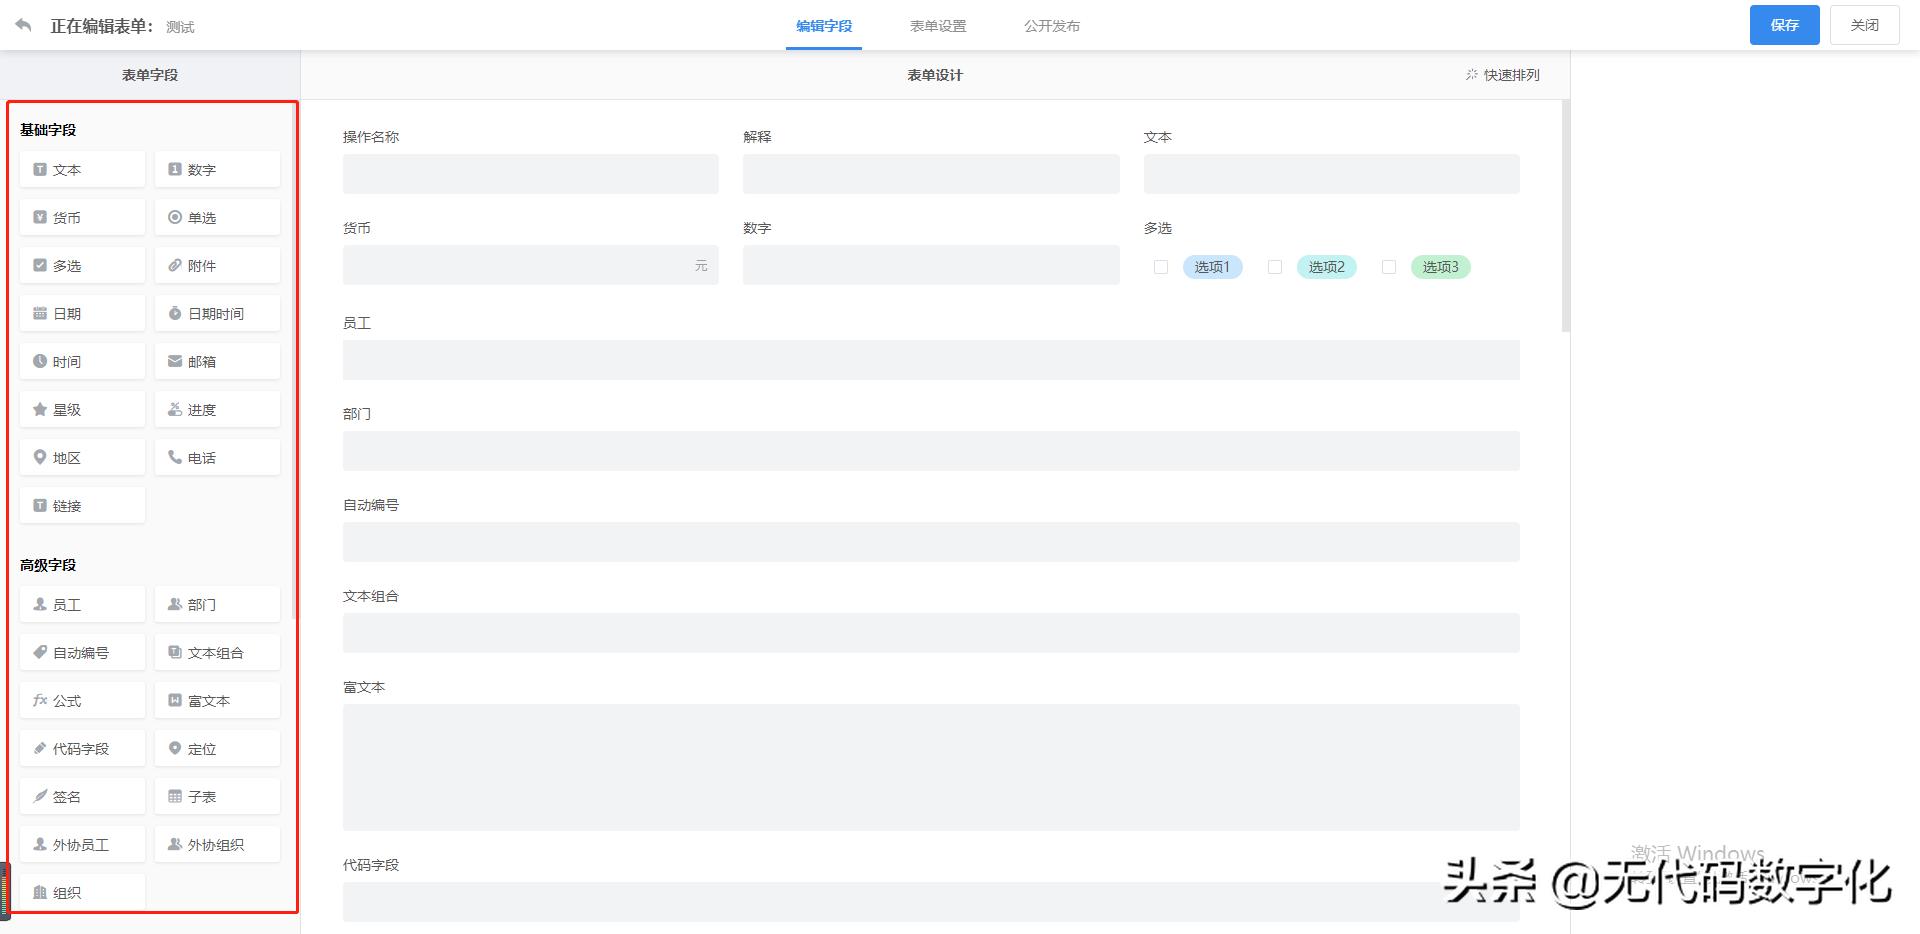
Task: Click the form design vertical scrollbar
Action: pos(1566,216)
